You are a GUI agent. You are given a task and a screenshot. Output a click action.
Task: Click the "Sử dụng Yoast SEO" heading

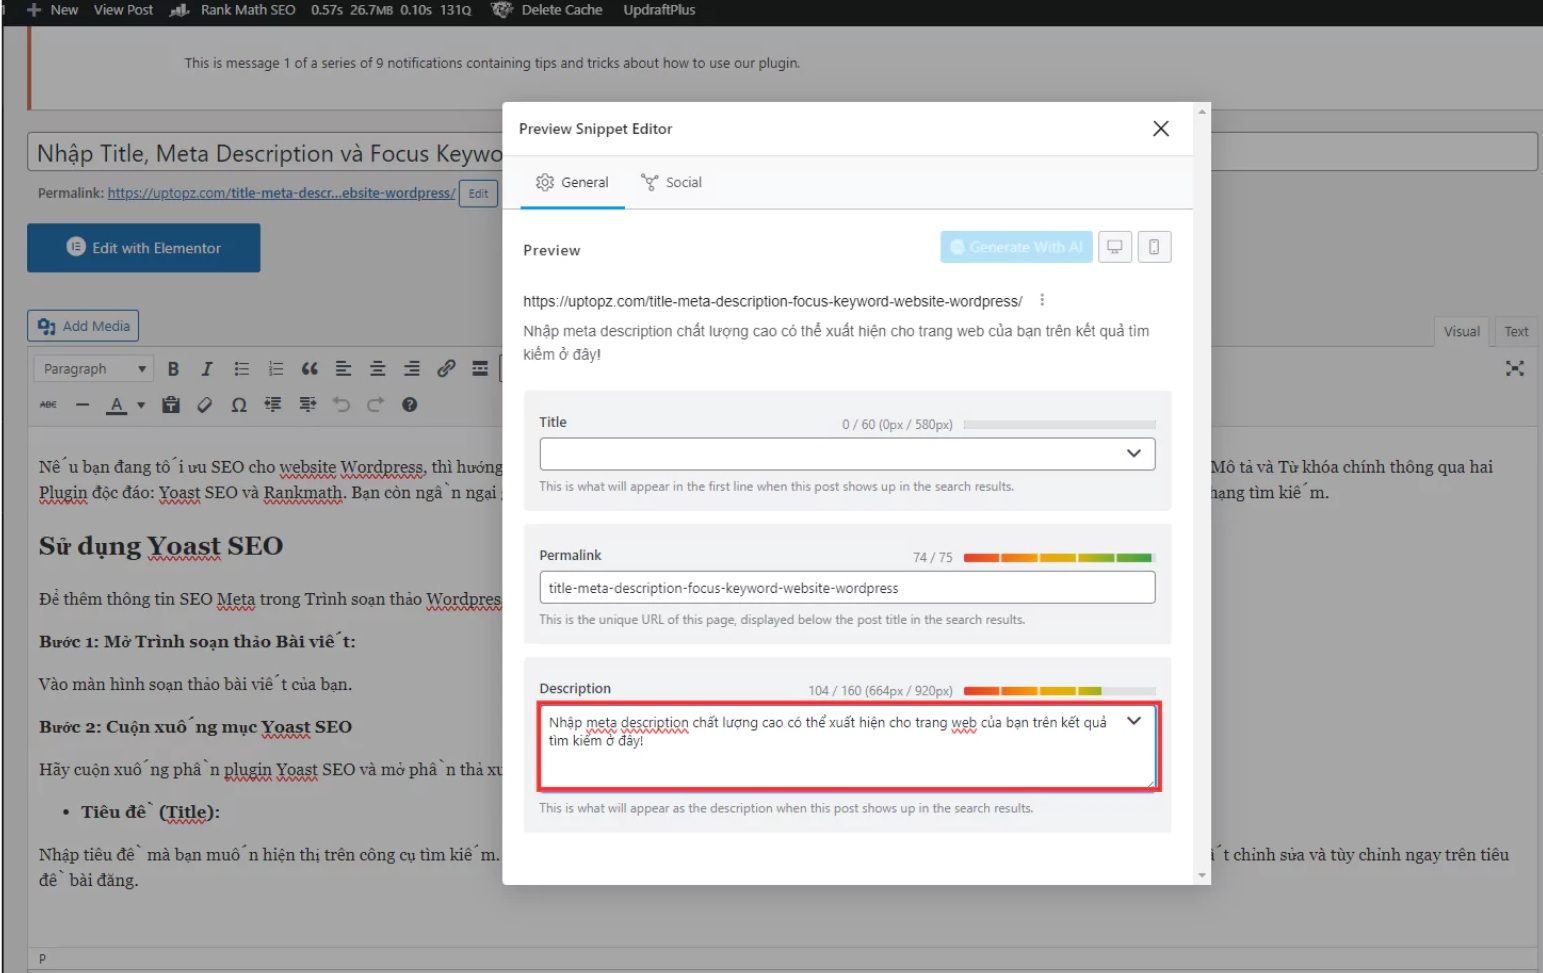point(161,546)
